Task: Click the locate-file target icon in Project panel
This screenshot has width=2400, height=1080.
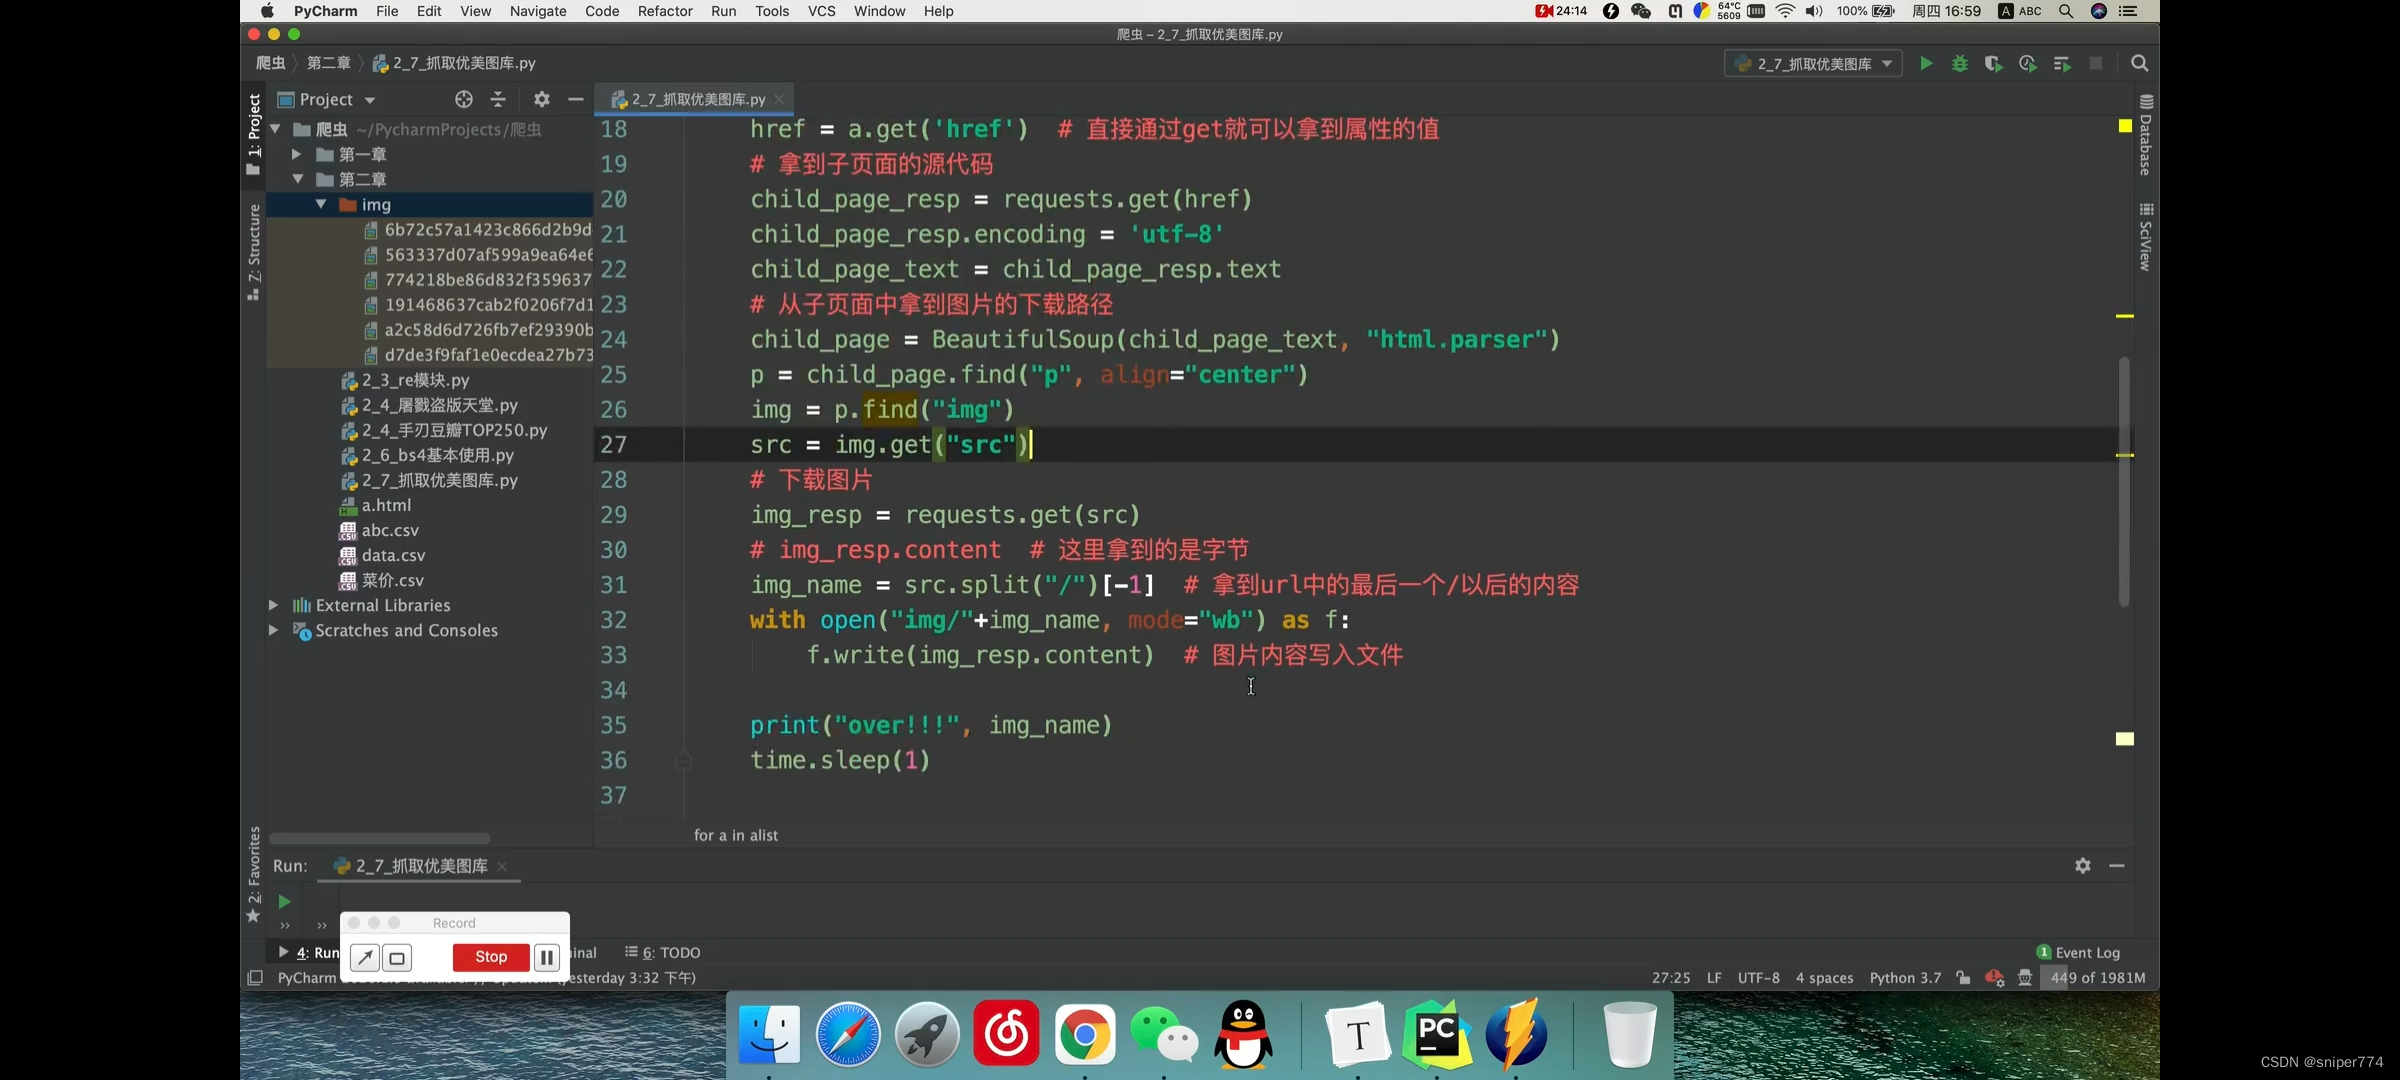Action: click(464, 99)
